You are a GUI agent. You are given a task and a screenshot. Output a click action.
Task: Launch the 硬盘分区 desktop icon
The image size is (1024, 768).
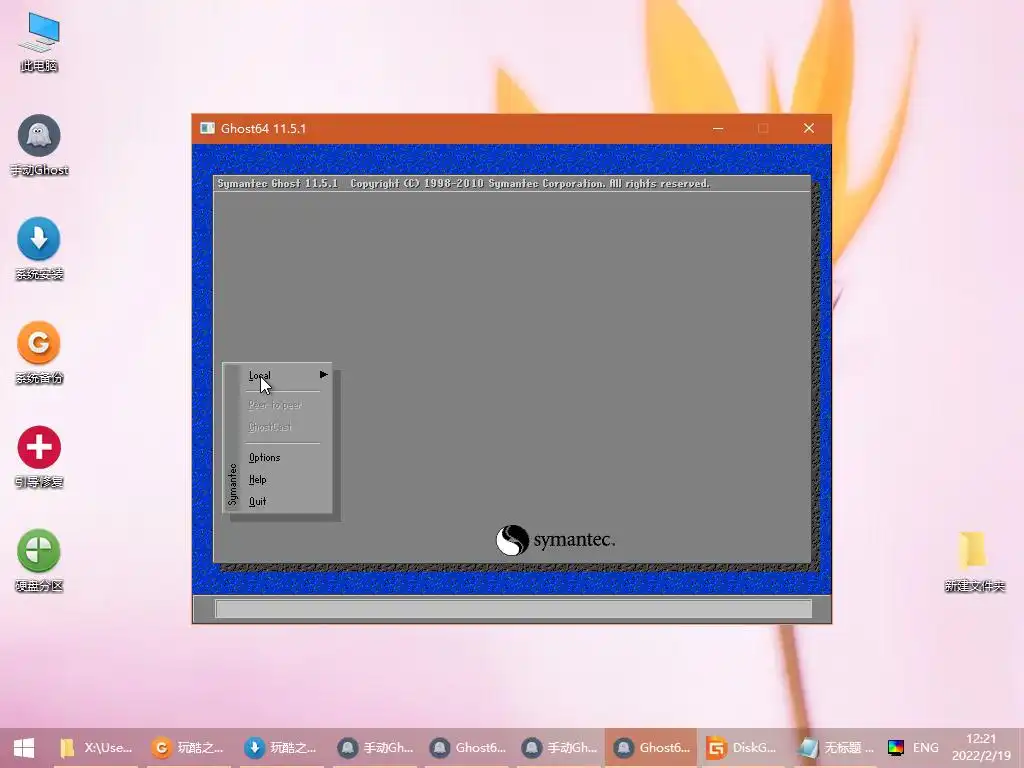tap(39, 560)
